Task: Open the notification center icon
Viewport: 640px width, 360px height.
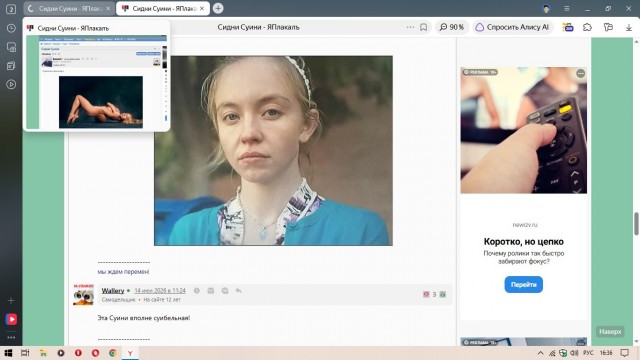Action: (x=624, y=353)
